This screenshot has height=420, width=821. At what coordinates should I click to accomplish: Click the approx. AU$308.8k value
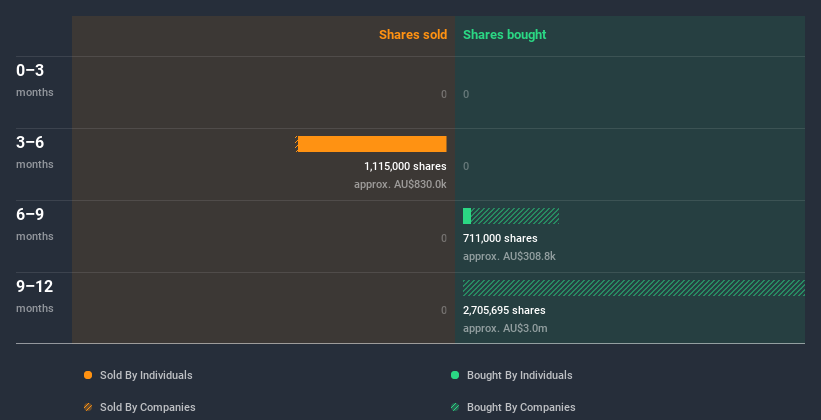(509, 257)
